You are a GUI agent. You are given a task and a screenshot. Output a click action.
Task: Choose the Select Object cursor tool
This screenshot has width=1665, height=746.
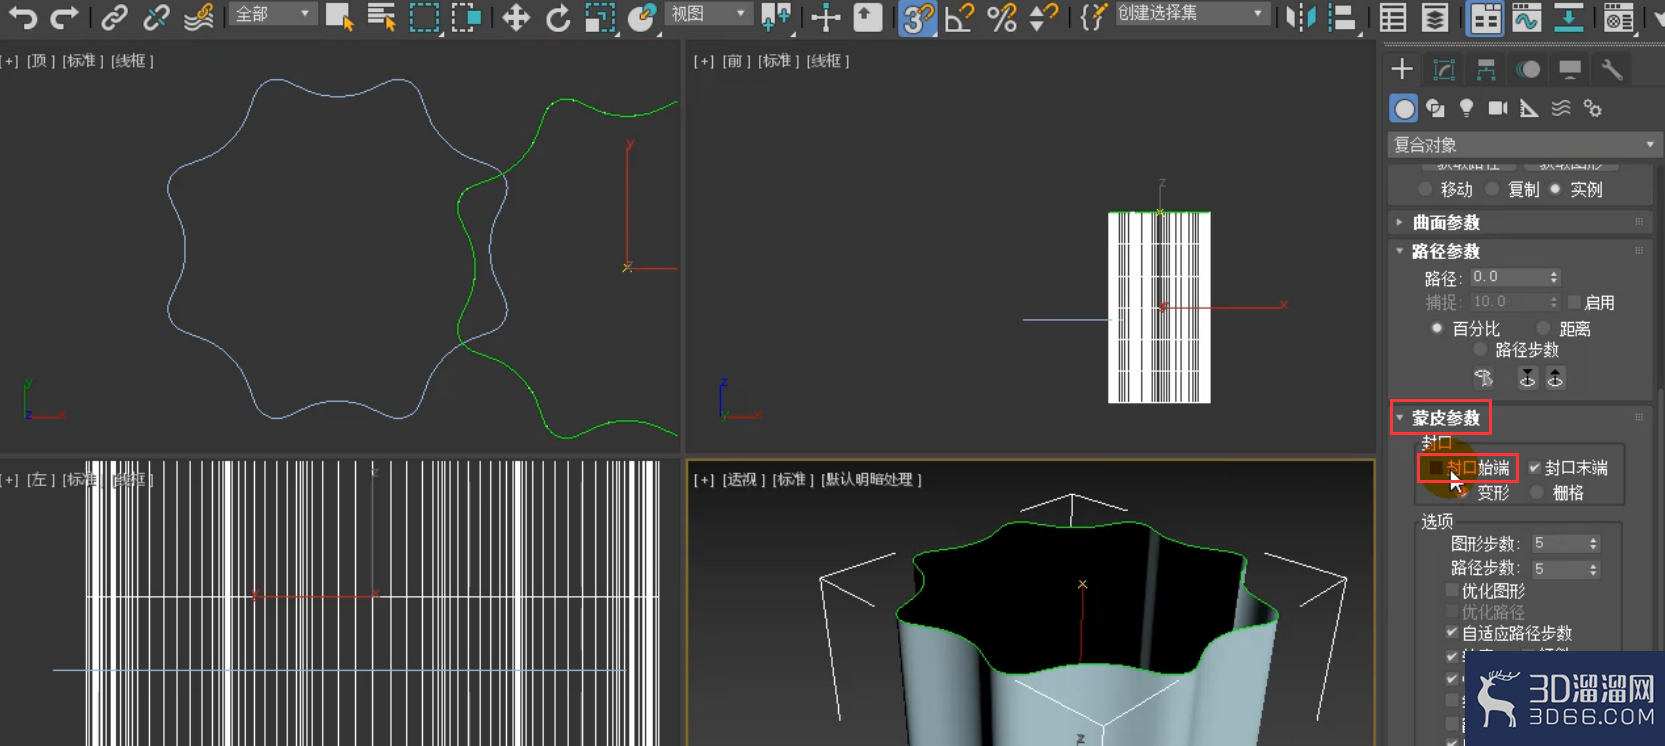tap(340, 17)
